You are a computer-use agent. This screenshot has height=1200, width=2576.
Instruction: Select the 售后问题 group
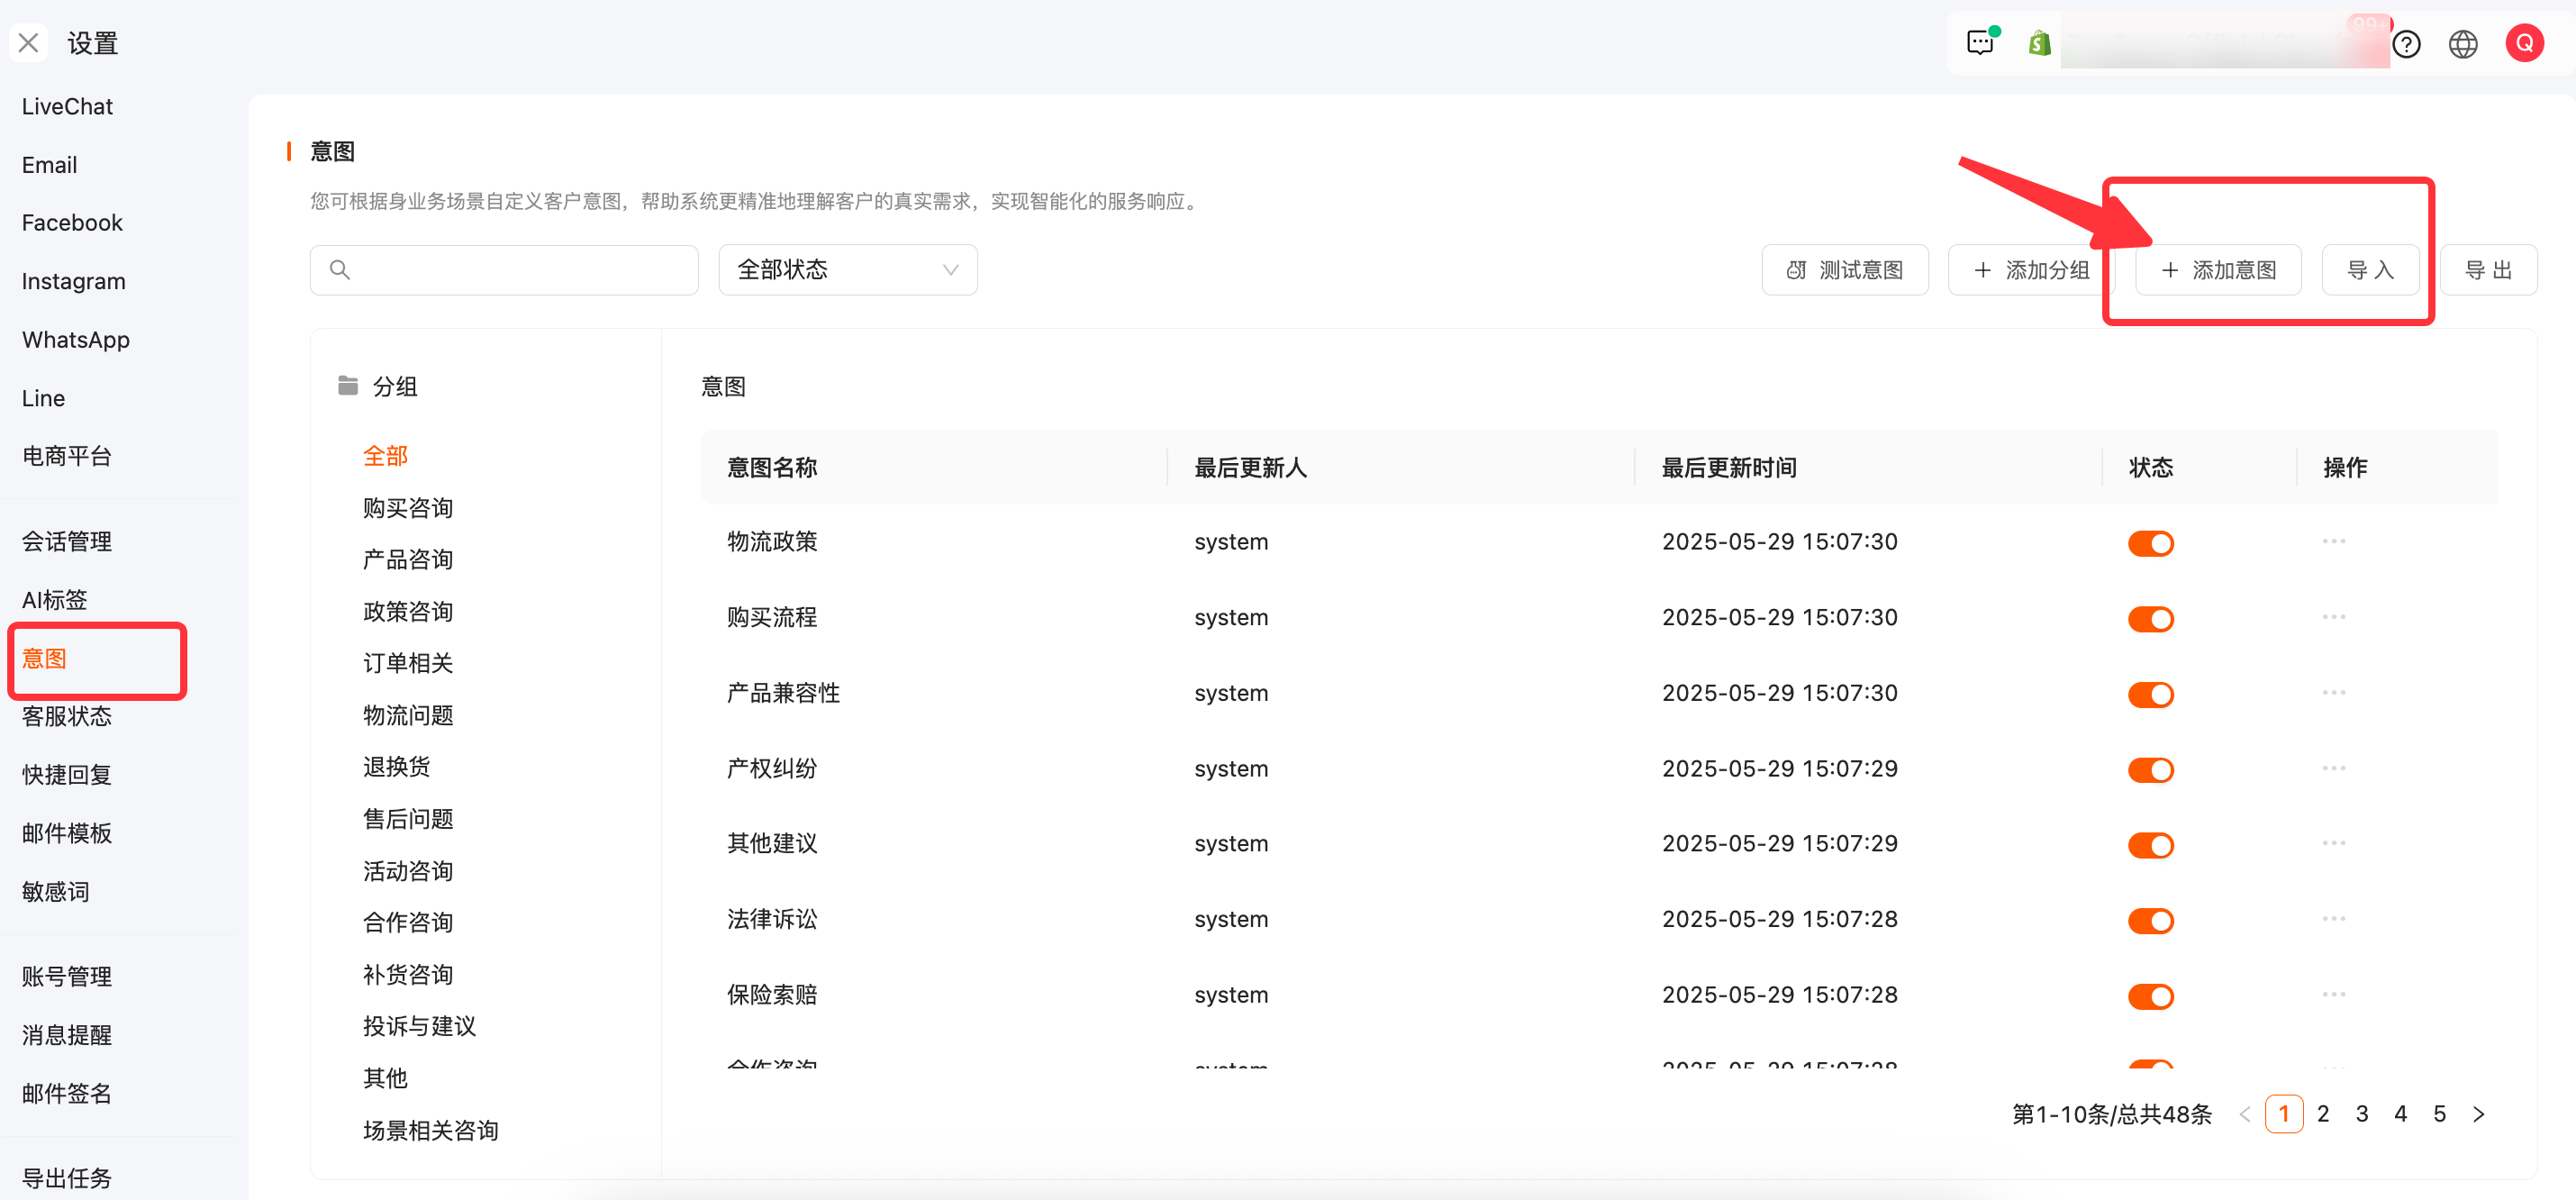pyautogui.click(x=408, y=819)
